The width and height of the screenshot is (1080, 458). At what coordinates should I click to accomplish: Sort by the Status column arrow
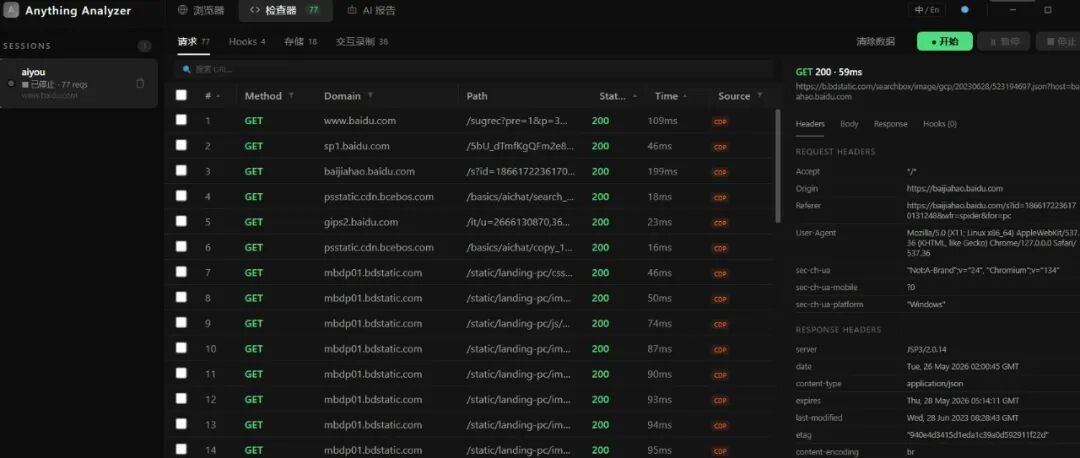pos(634,96)
